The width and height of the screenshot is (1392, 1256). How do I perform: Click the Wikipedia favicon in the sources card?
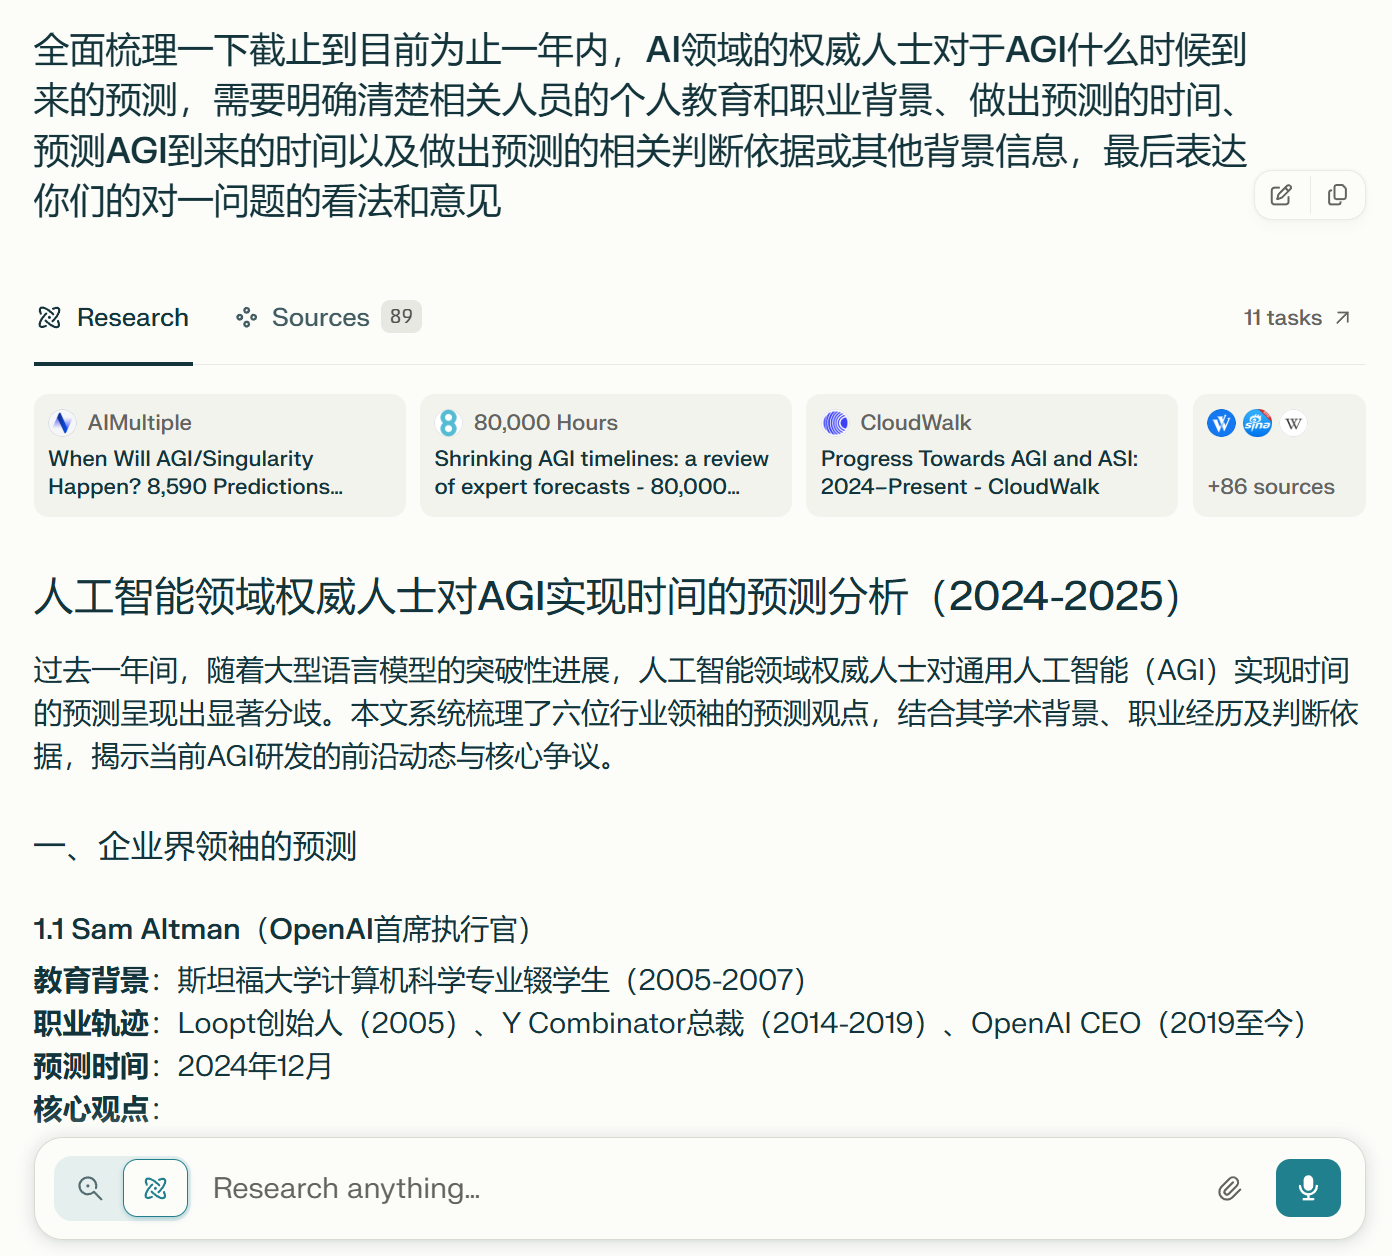click(x=1293, y=423)
